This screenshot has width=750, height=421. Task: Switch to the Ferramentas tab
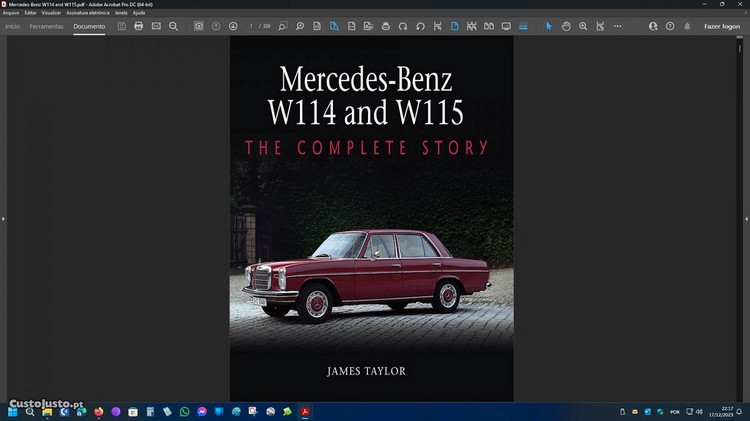46,26
